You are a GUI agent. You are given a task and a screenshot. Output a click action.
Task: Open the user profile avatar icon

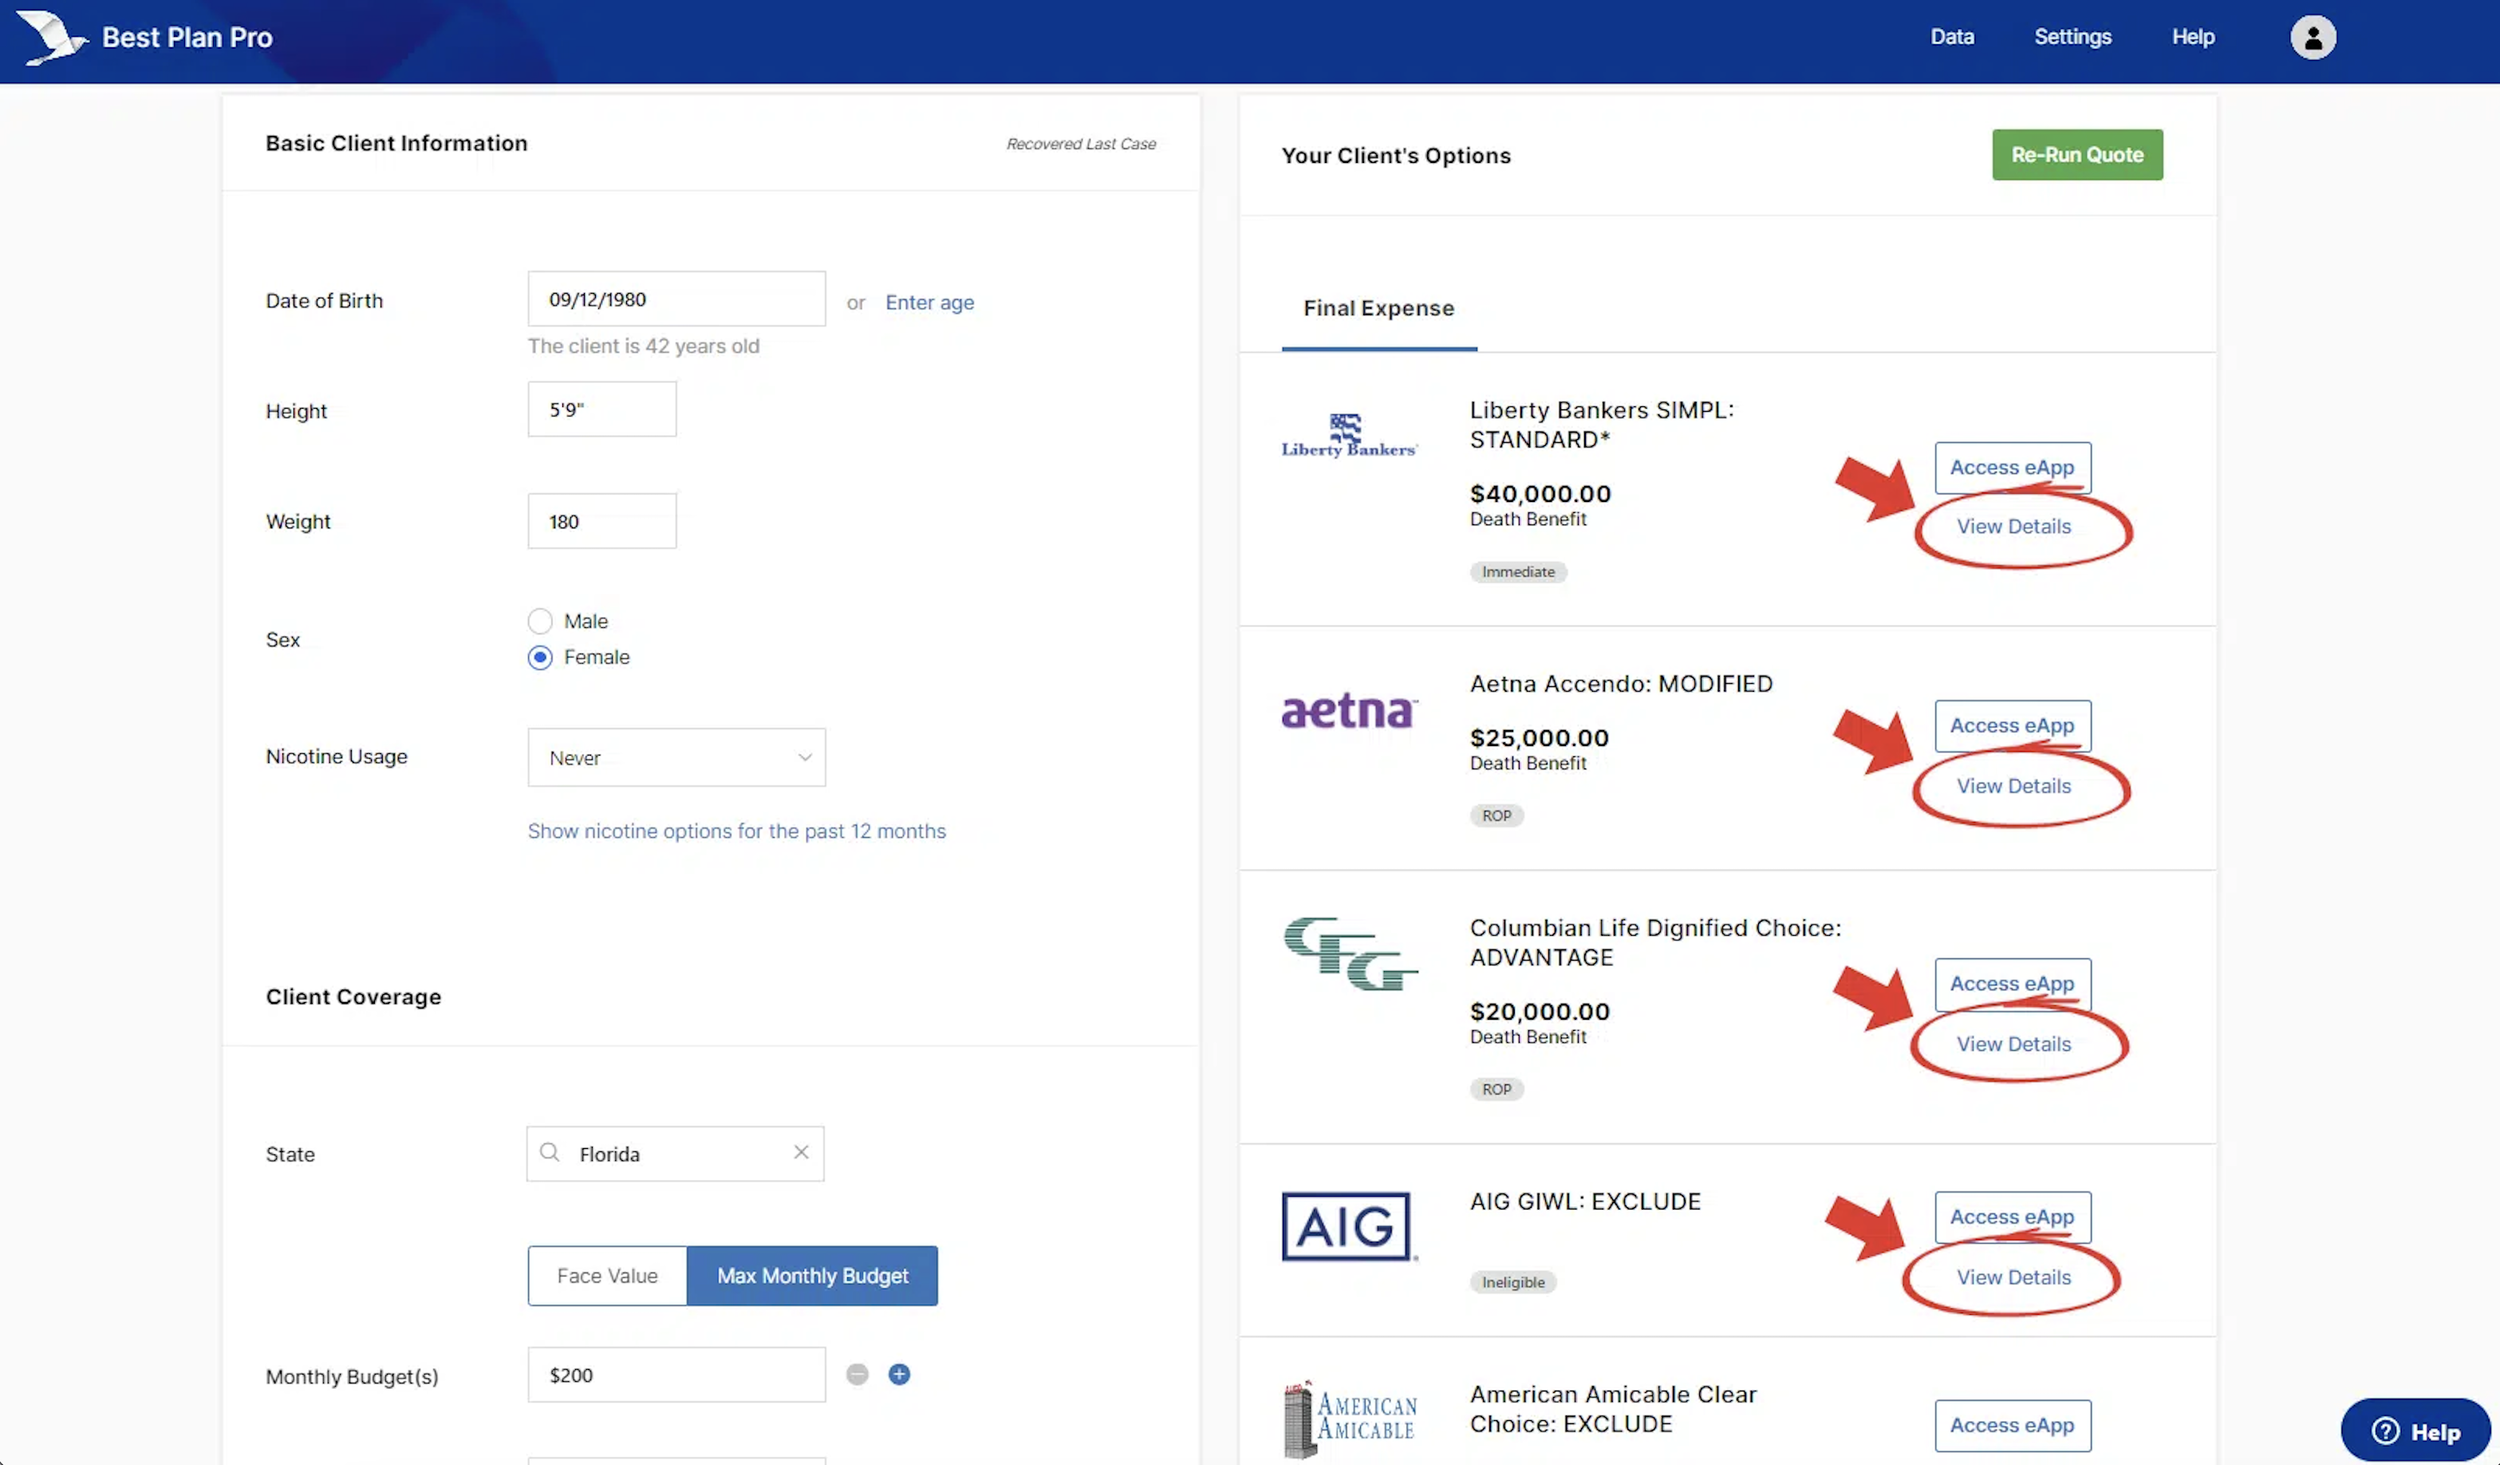2312,38
